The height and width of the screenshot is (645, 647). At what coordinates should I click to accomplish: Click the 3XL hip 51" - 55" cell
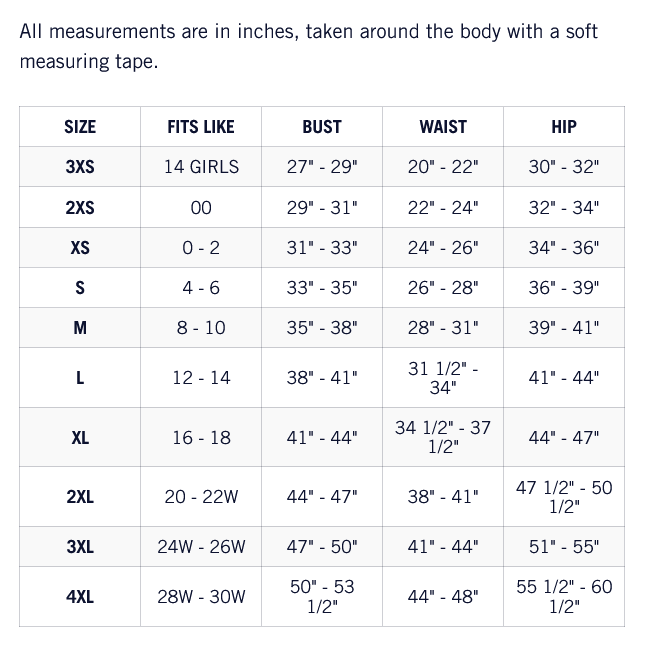564,547
